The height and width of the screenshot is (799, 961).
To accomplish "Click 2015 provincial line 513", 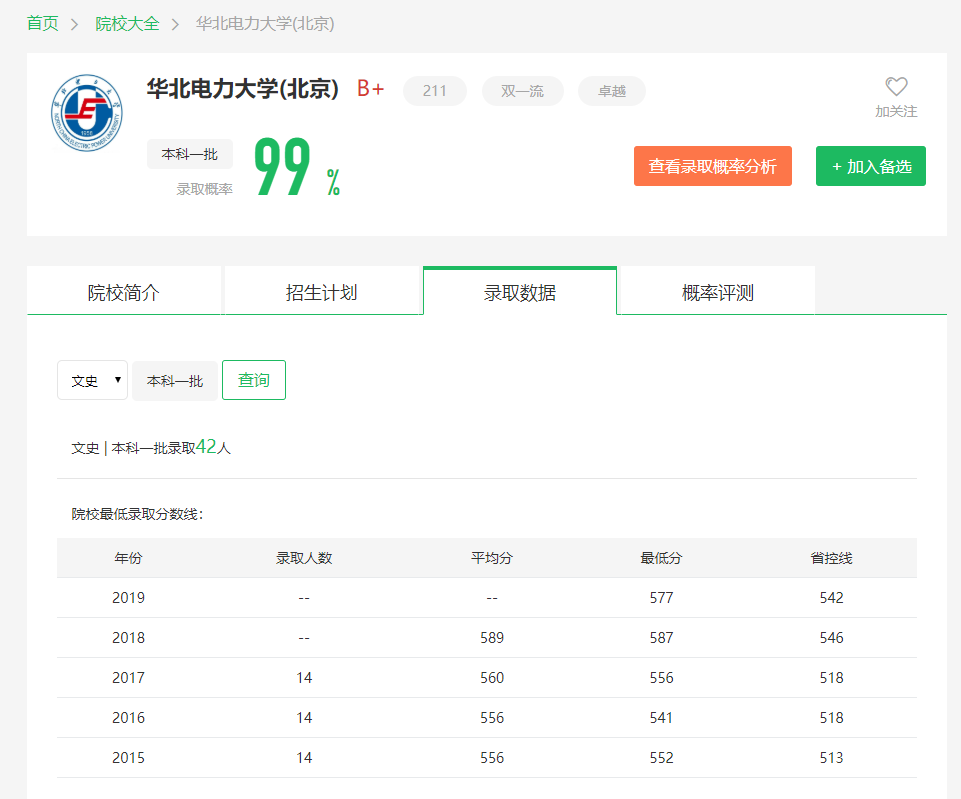I will 832,758.
